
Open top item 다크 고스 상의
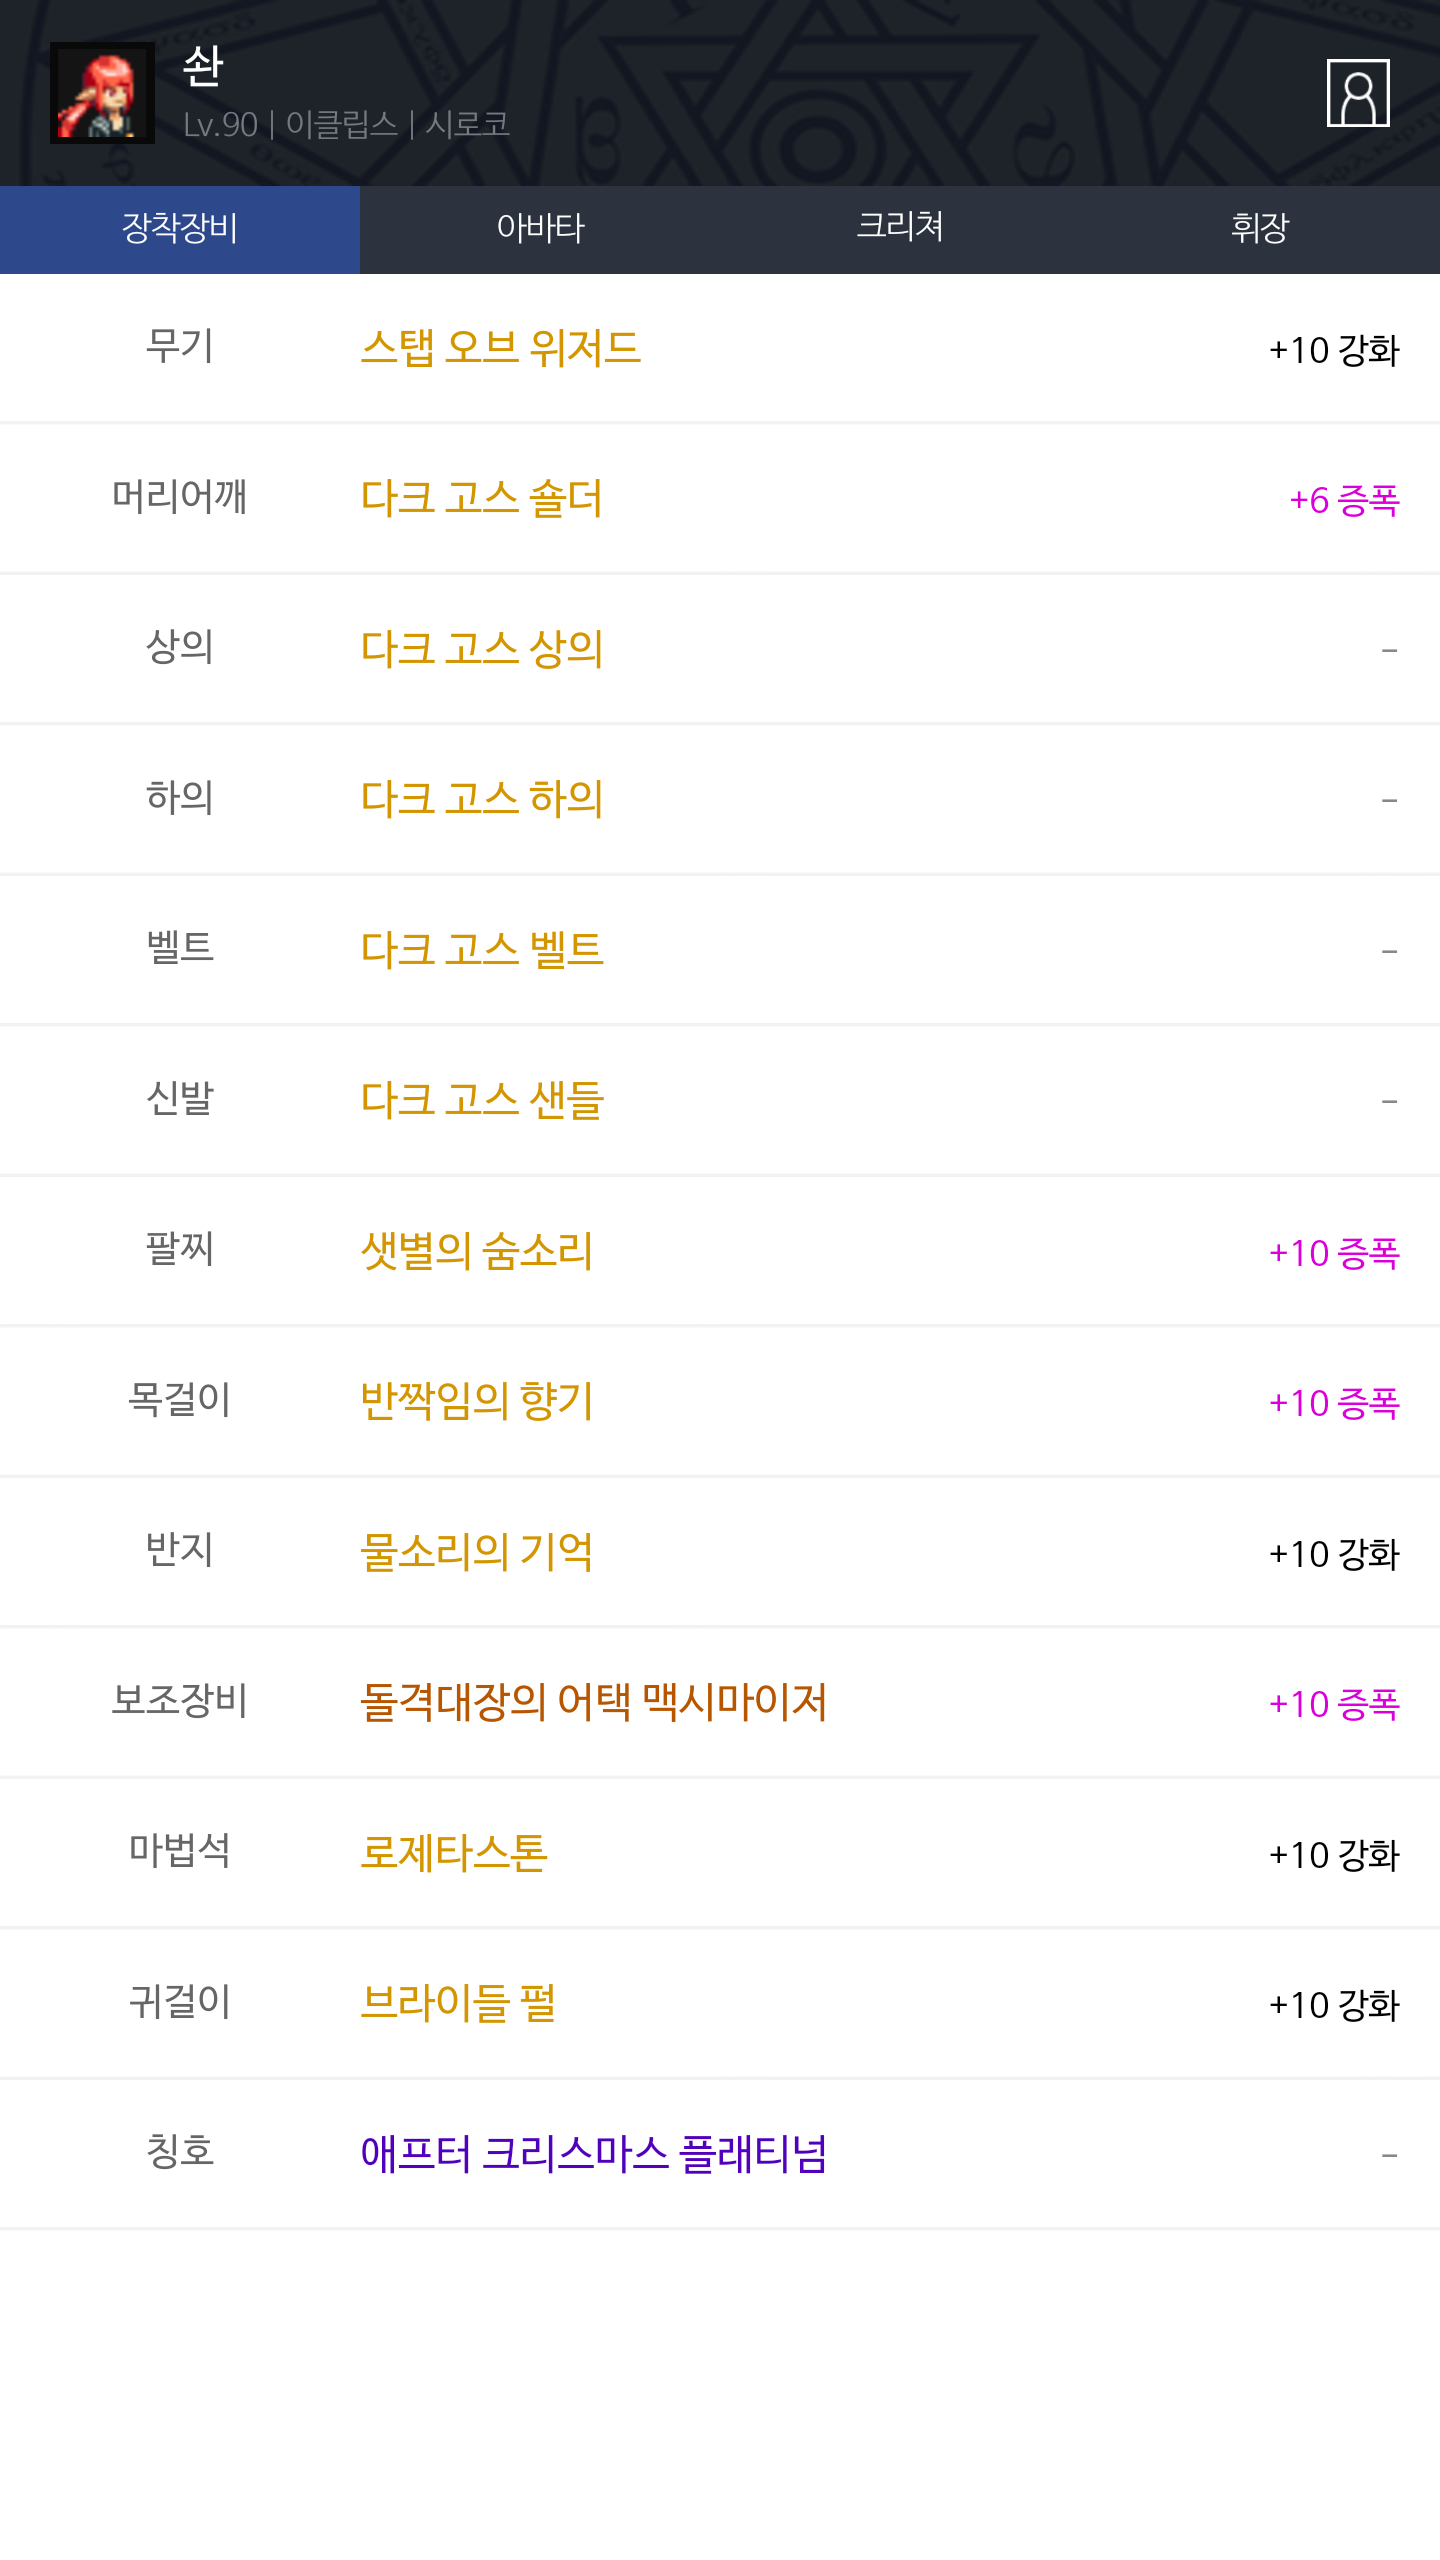click(481, 648)
